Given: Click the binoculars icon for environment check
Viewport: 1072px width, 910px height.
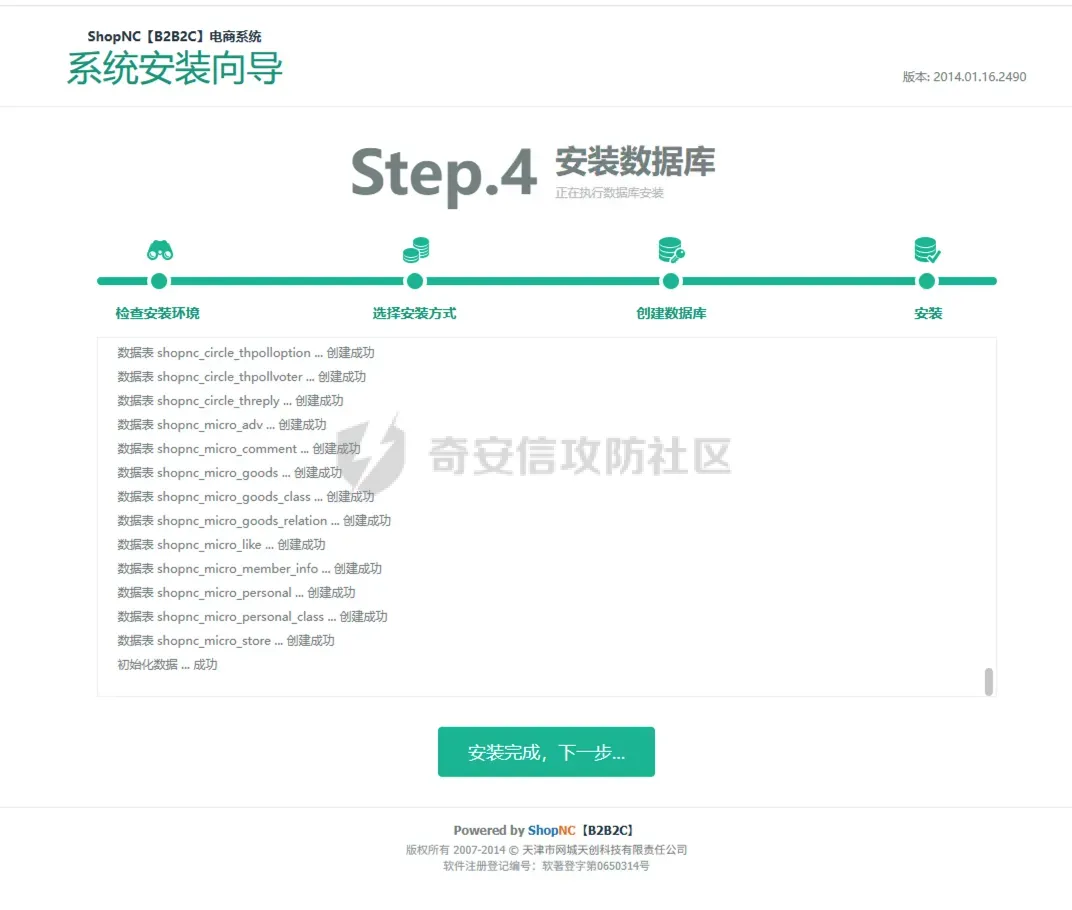Looking at the screenshot, I should click(x=160, y=250).
